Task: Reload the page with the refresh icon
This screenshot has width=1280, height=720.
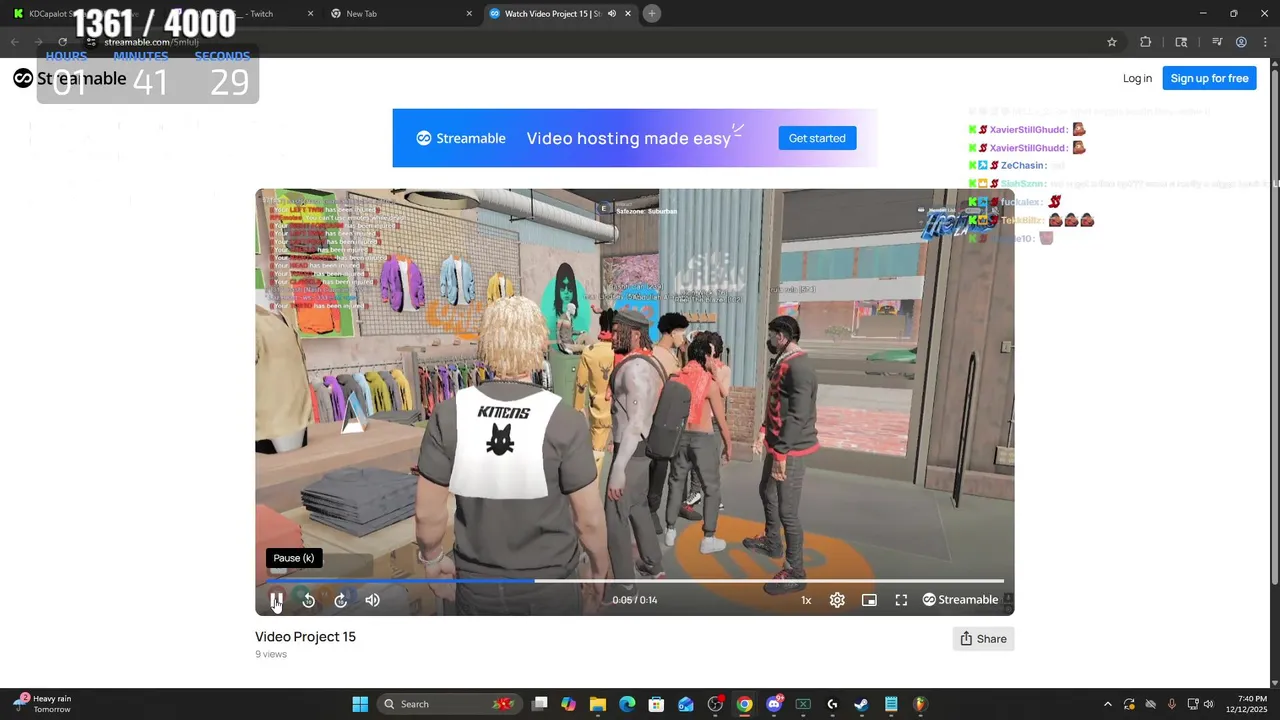Action: click(62, 42)
